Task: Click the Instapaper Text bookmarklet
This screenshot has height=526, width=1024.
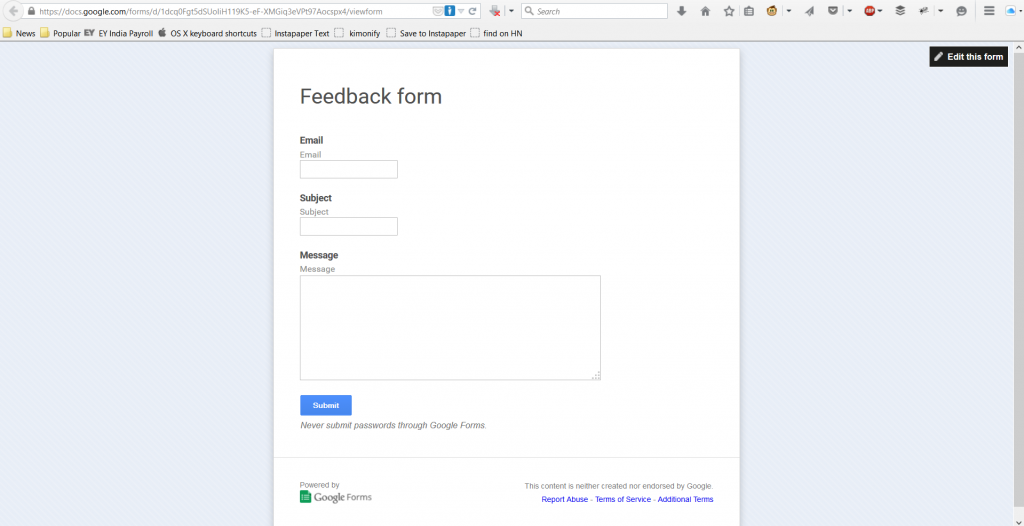Action: [295, 33]
